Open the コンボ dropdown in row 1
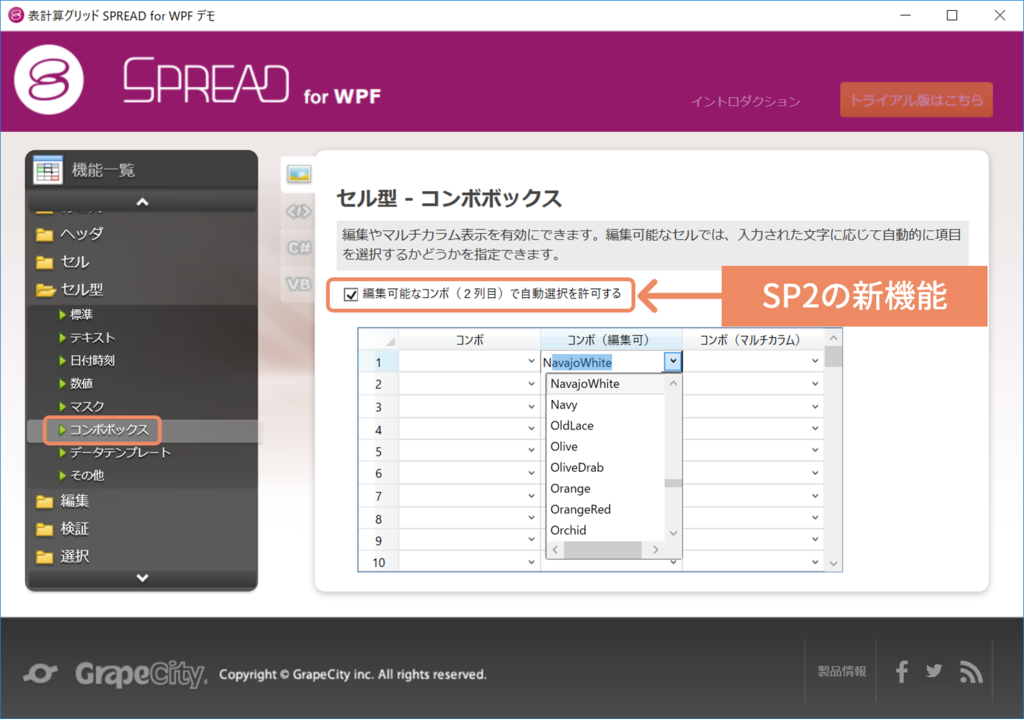 pos(531,361)
